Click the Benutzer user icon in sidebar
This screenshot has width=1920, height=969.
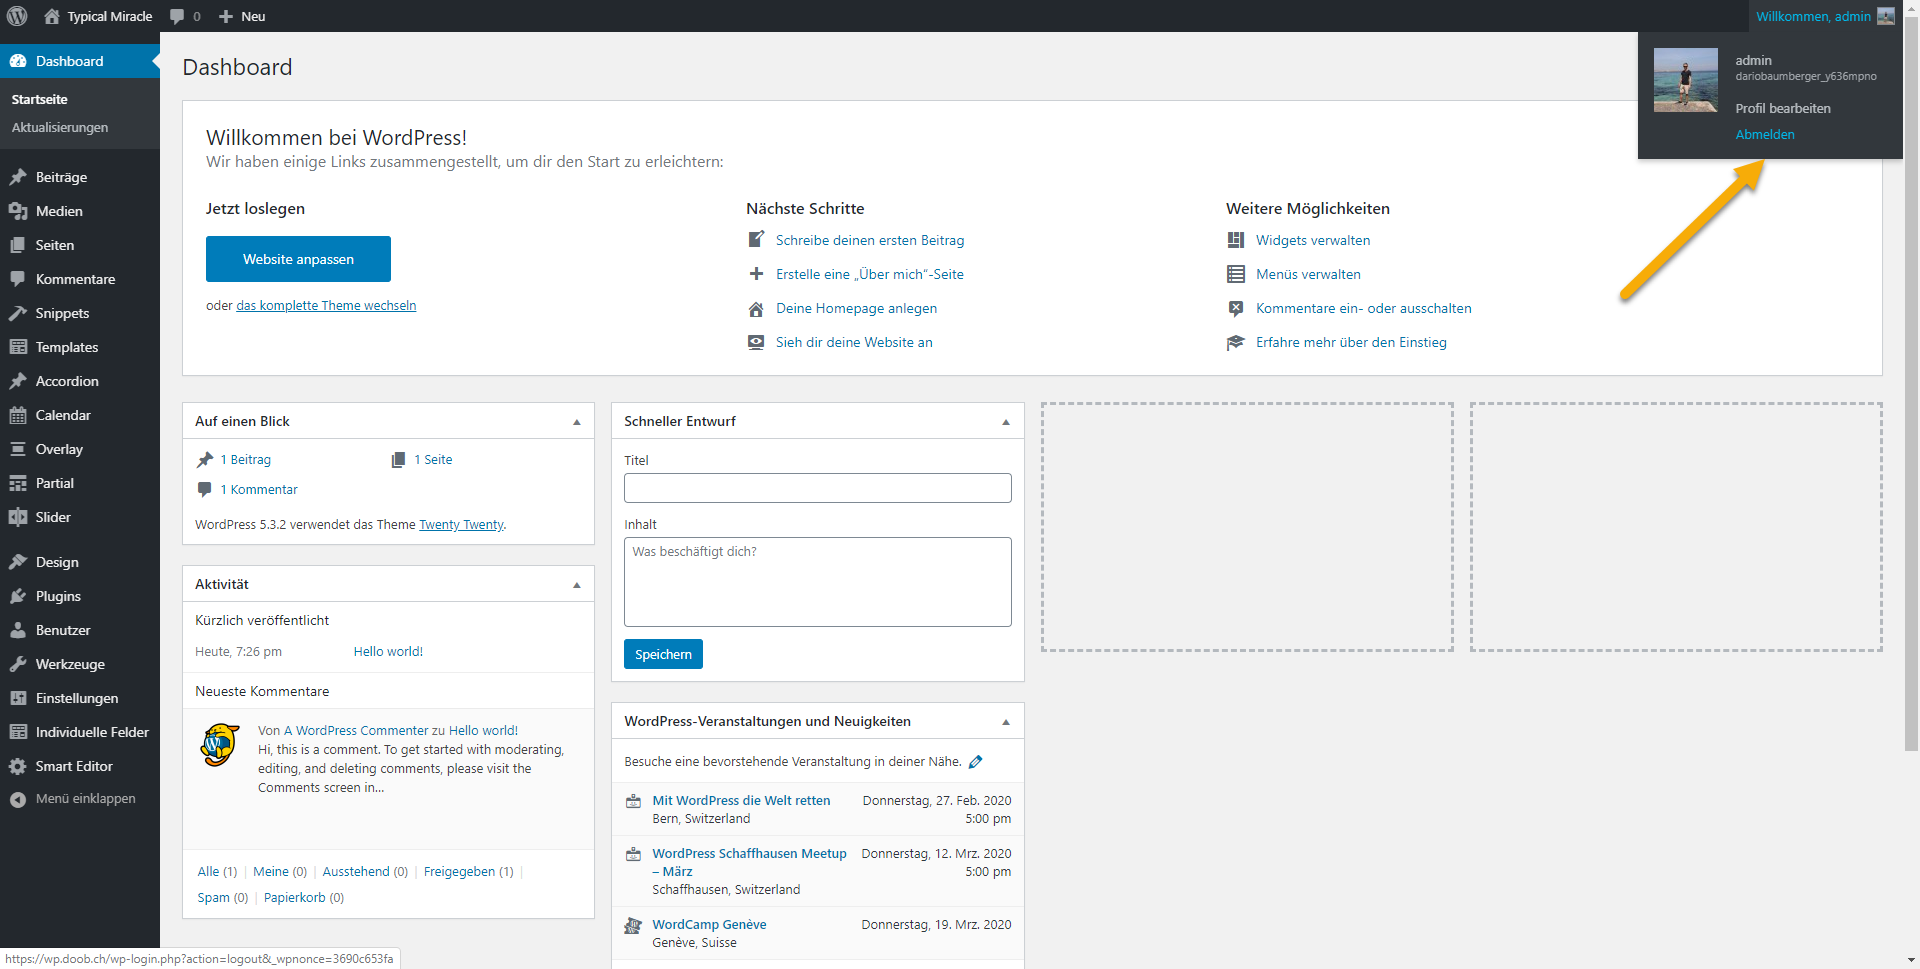pyautogui.click(x=18, y=630)
